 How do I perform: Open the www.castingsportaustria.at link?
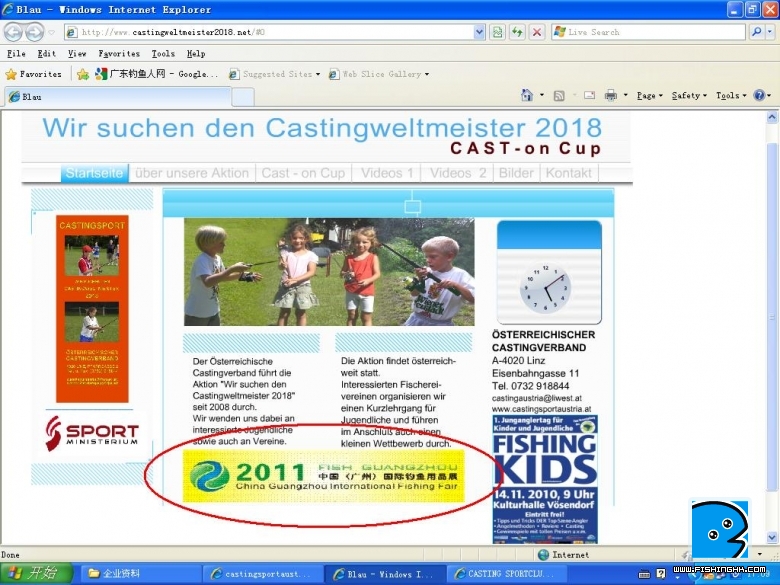click(541, 409)
